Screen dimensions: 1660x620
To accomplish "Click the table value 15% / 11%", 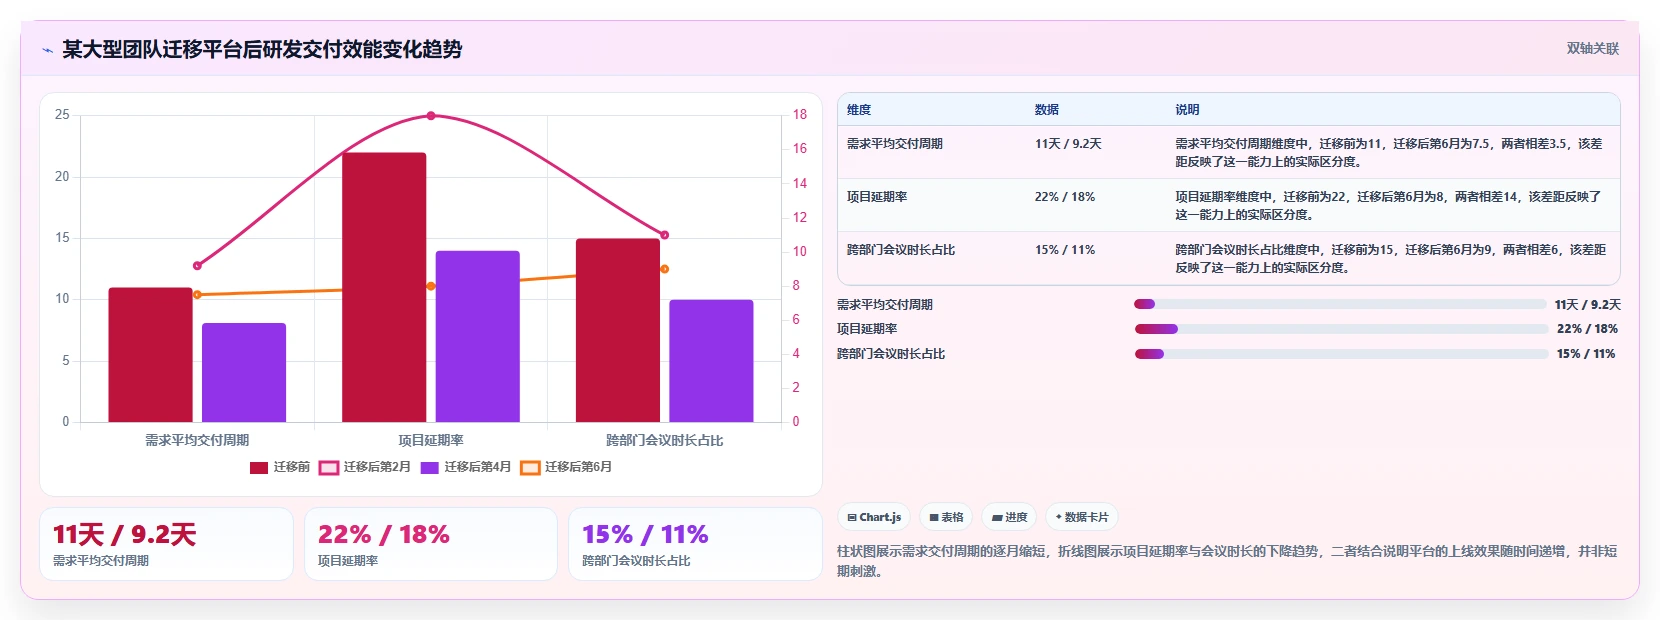I will coord(1065,250).
